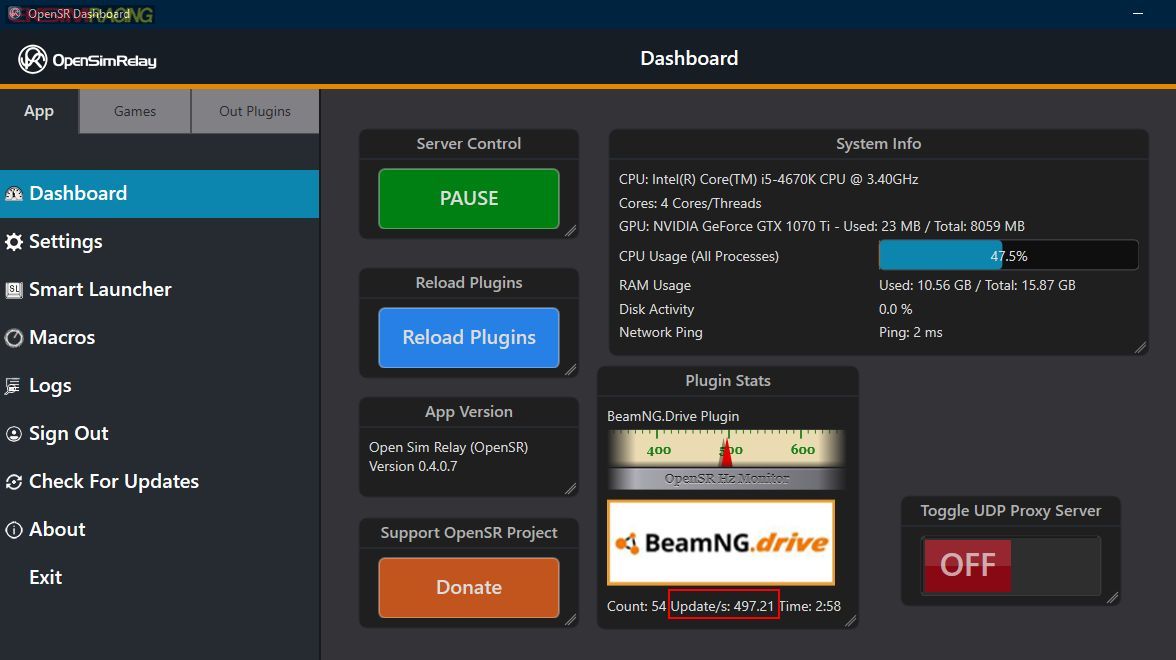
Task: Click the About info icon
Action: pyautogui.click(x=14, y=530)
